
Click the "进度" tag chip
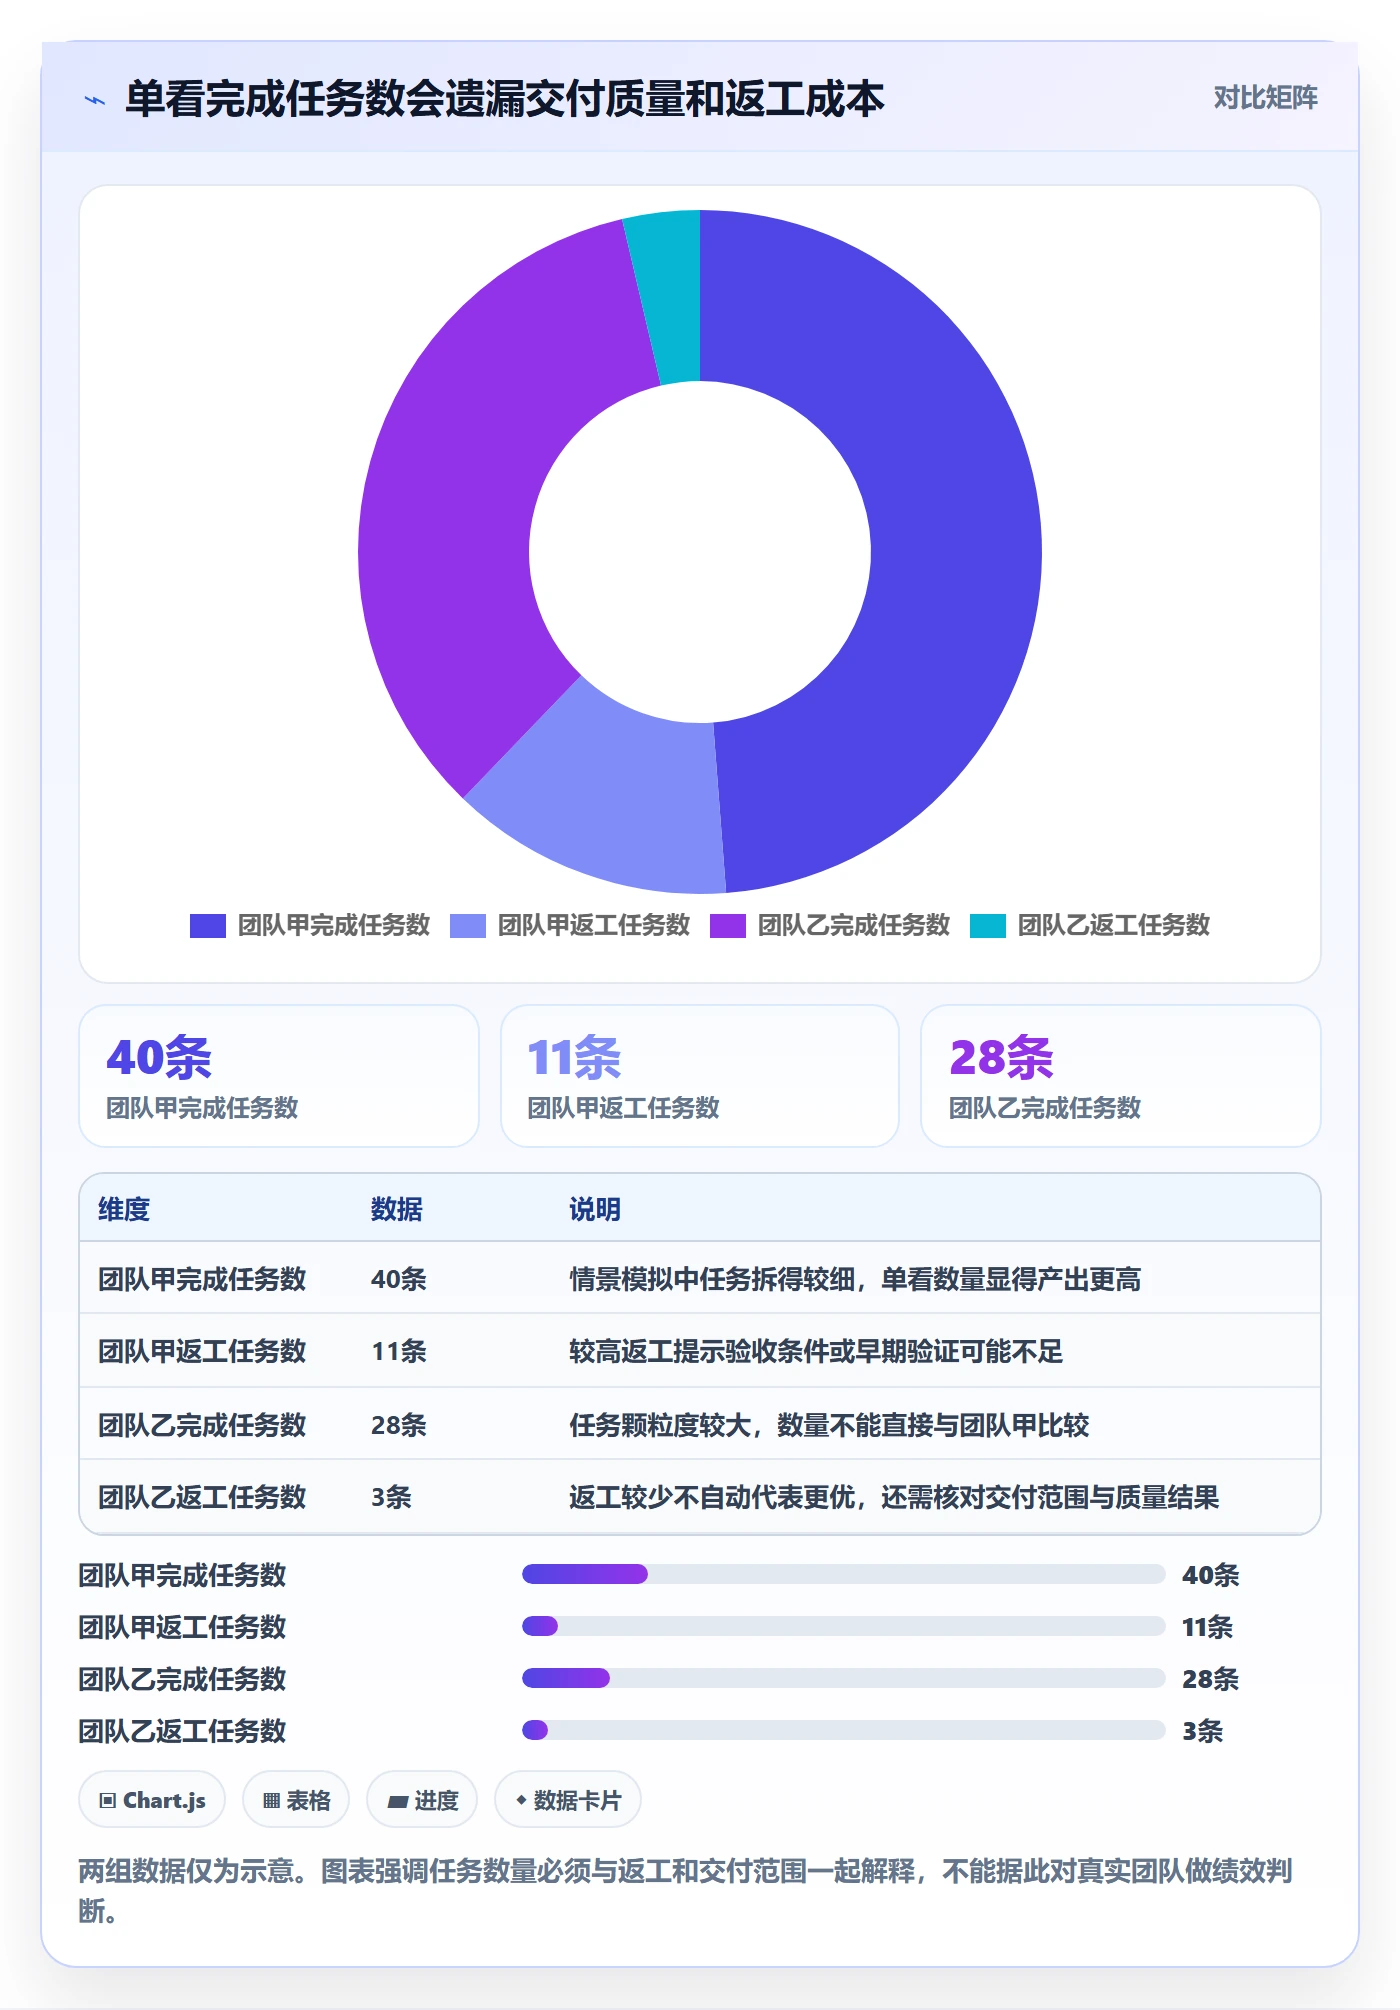(422, 1800)
